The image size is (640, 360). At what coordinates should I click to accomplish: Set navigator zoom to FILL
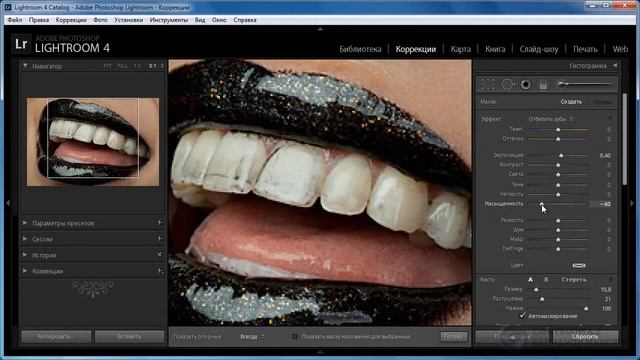pyautogui.click(x=122, y=66)
